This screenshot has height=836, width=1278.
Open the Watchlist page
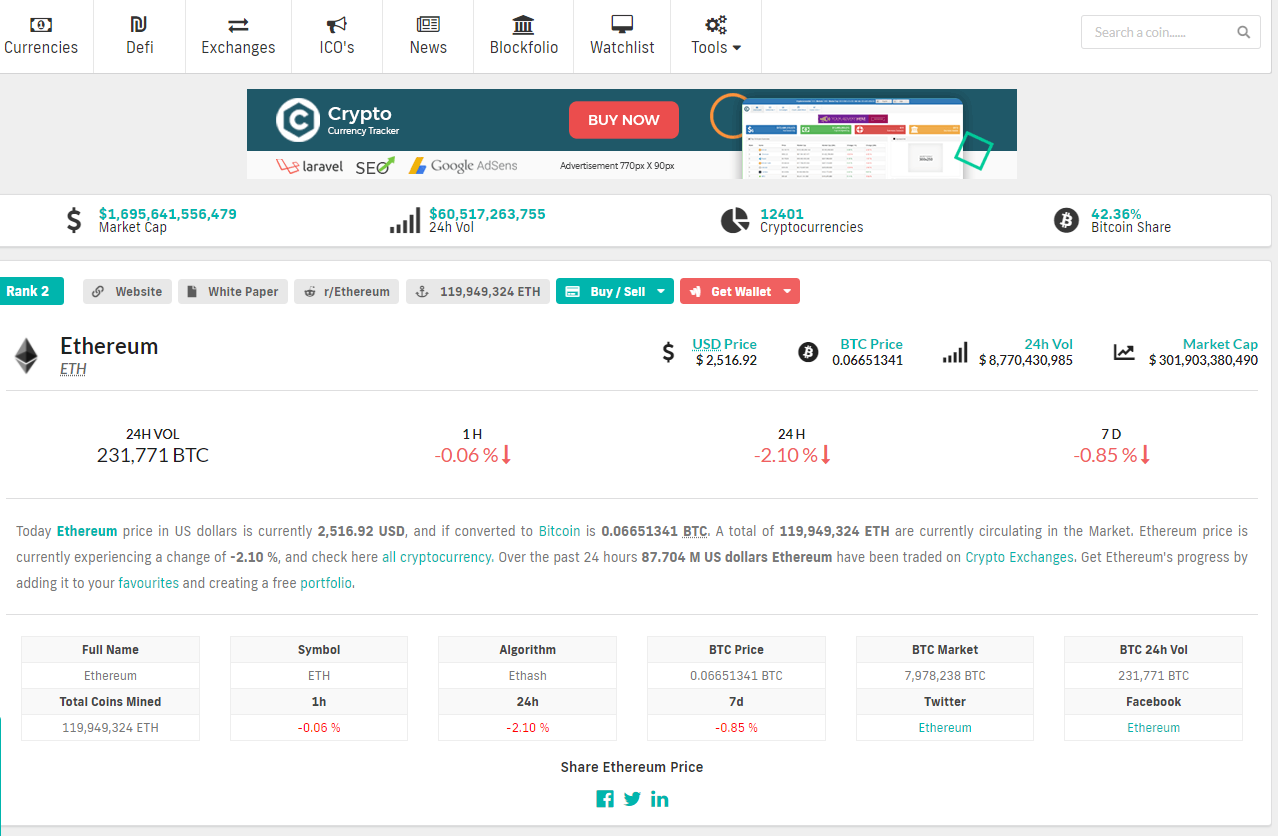[622, 36]
